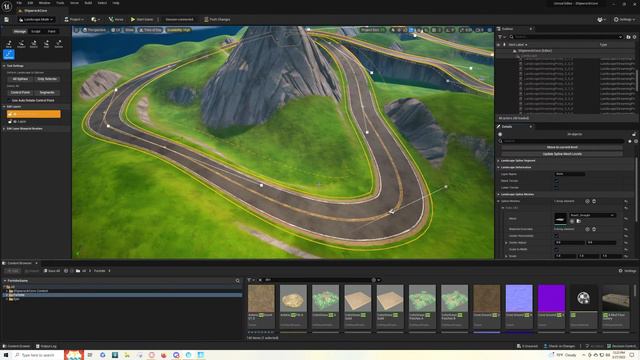Open the Window menu

[x=44, y=3]
